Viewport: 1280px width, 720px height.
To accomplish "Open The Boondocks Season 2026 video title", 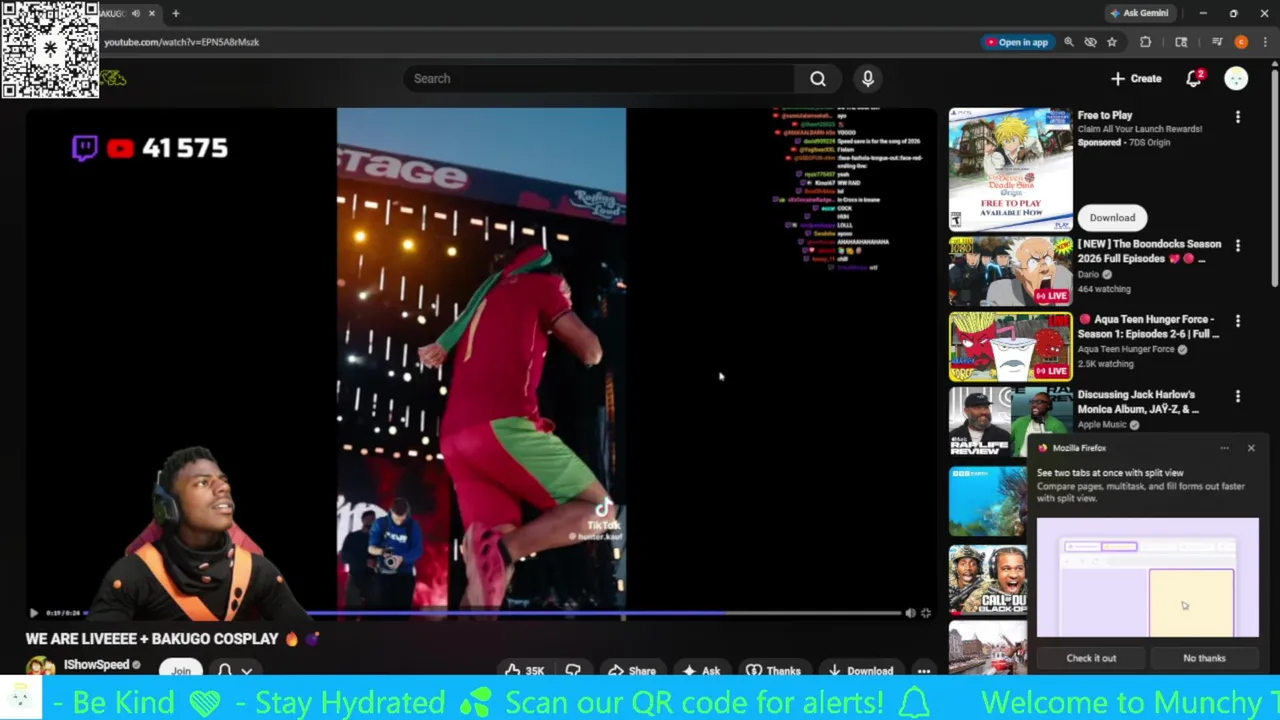I will [1149, 251].
